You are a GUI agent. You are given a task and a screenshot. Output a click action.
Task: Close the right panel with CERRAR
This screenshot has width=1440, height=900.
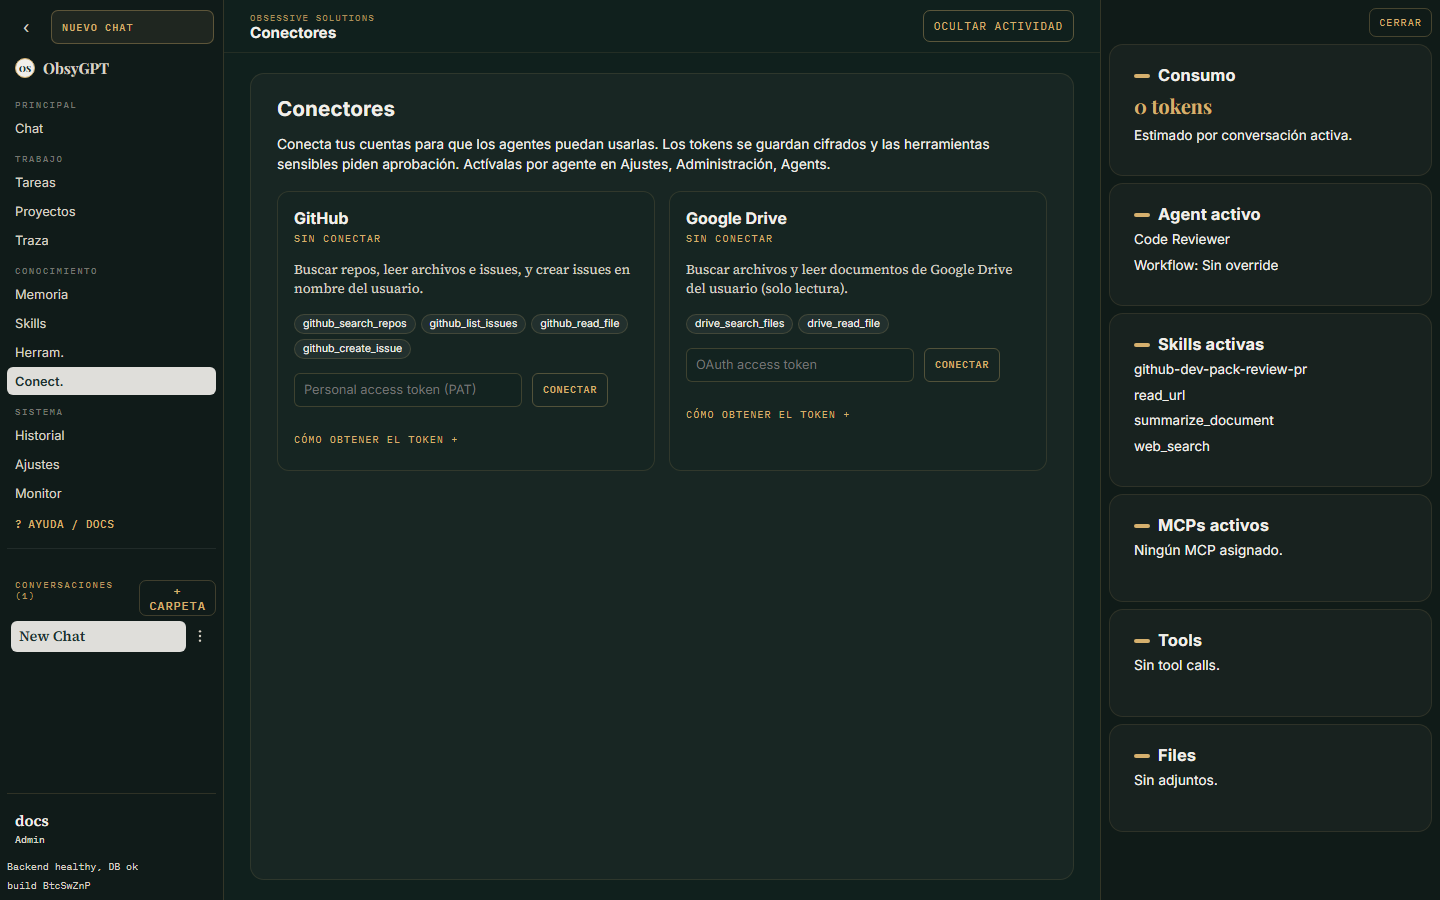[x=1400, y=22]
